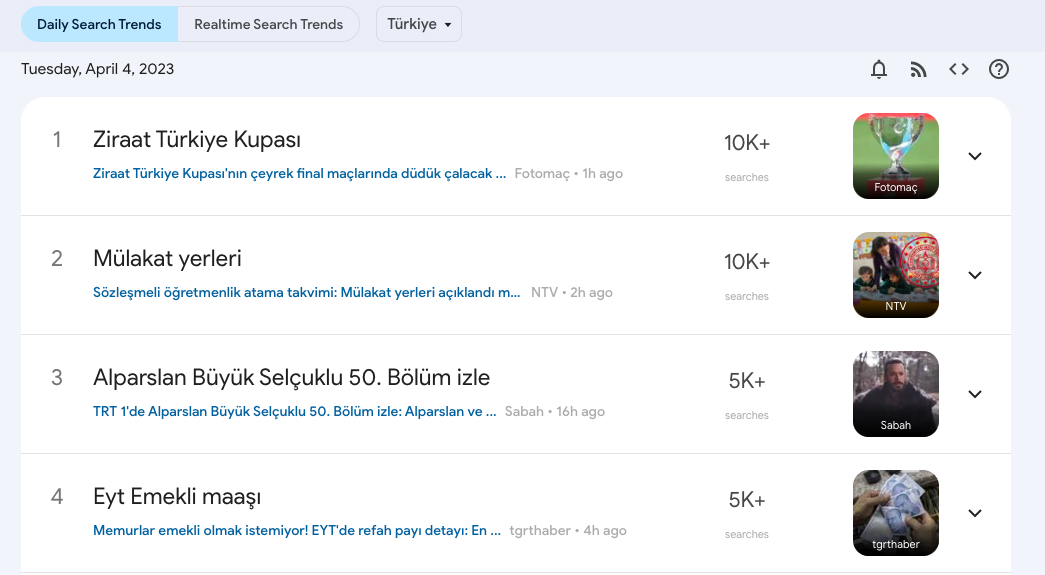Open the TRT 1'de Alparslan article link
This screenshot has width=1045, height=575.
pyautogui.click(x=295, y=412)
